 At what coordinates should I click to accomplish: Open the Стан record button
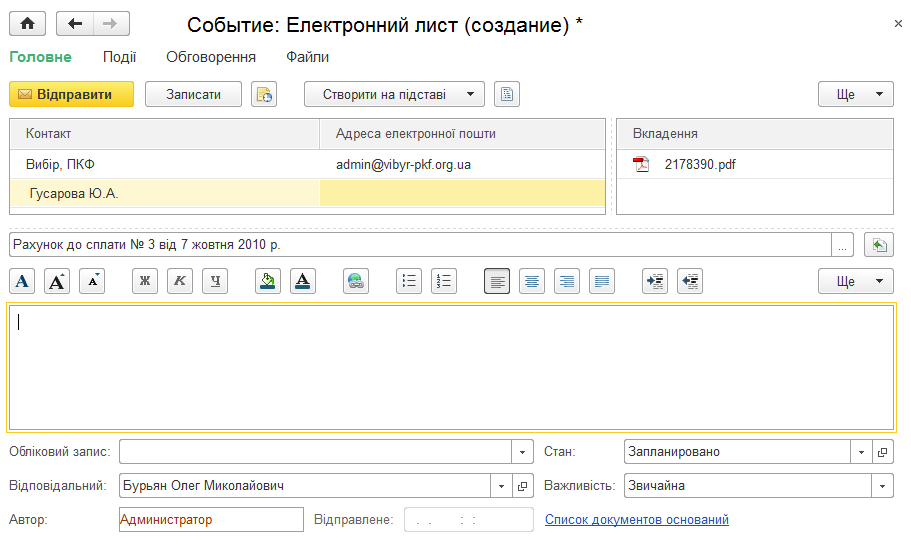tap(883, 452)
